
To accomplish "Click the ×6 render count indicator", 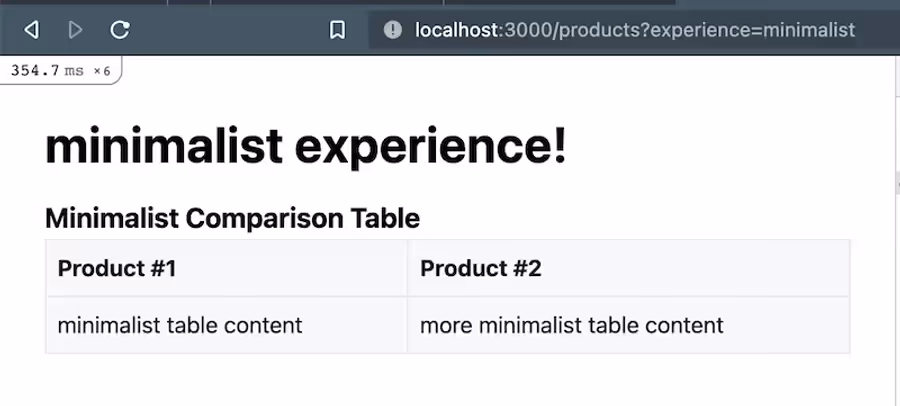I will 101,71.
